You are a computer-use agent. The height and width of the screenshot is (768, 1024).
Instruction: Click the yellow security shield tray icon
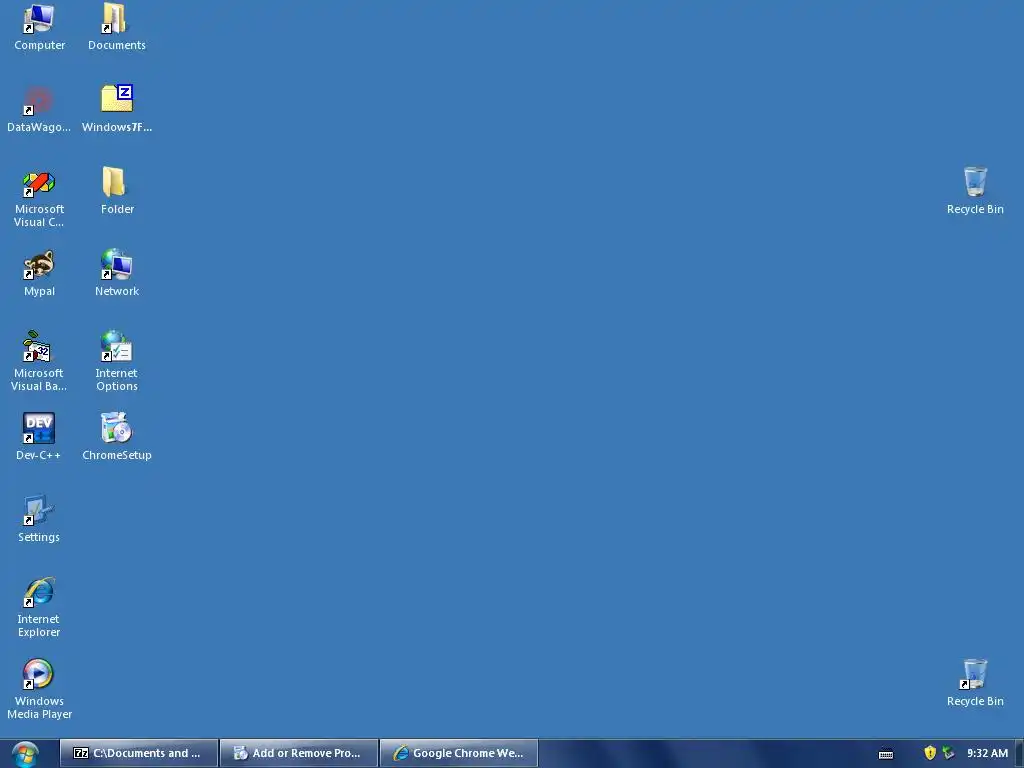coord(930,753)
